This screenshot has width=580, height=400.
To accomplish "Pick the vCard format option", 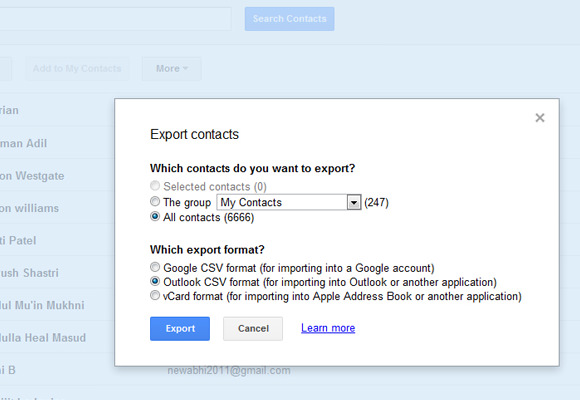I will pyautogui.click(x=155, y=295).
